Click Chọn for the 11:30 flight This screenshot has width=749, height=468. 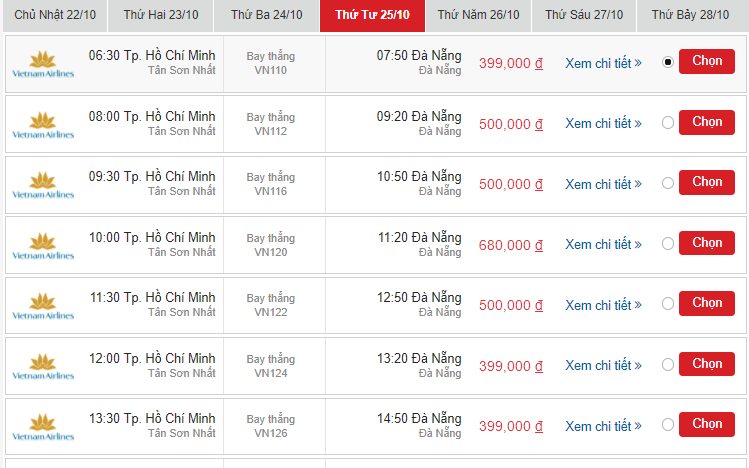point(707,303)
